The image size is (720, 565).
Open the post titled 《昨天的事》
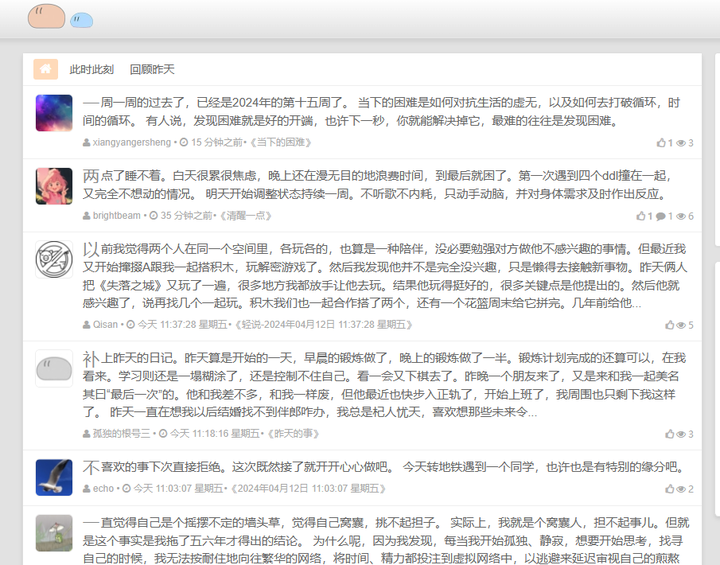tap(293, 434)
